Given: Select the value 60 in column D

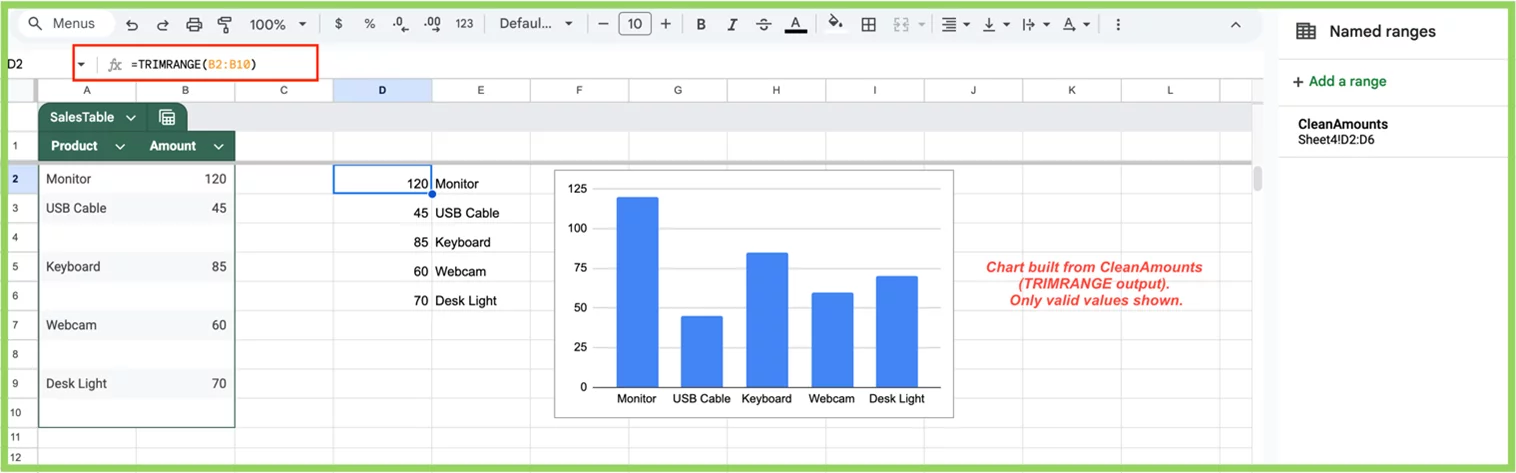Looking at the screenshot, I should pyautogui.click(x=382, y=271).
